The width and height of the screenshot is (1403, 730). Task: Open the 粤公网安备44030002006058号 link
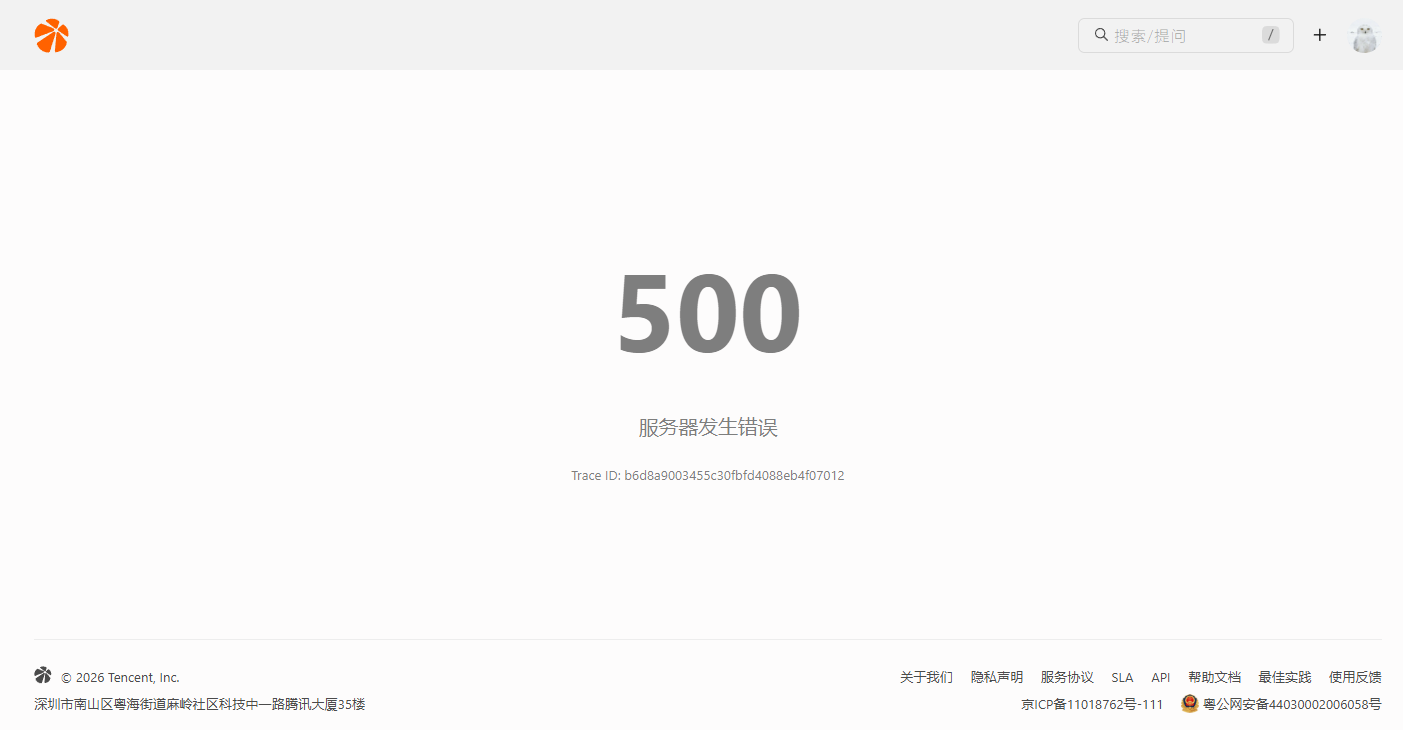point(1292,704)
